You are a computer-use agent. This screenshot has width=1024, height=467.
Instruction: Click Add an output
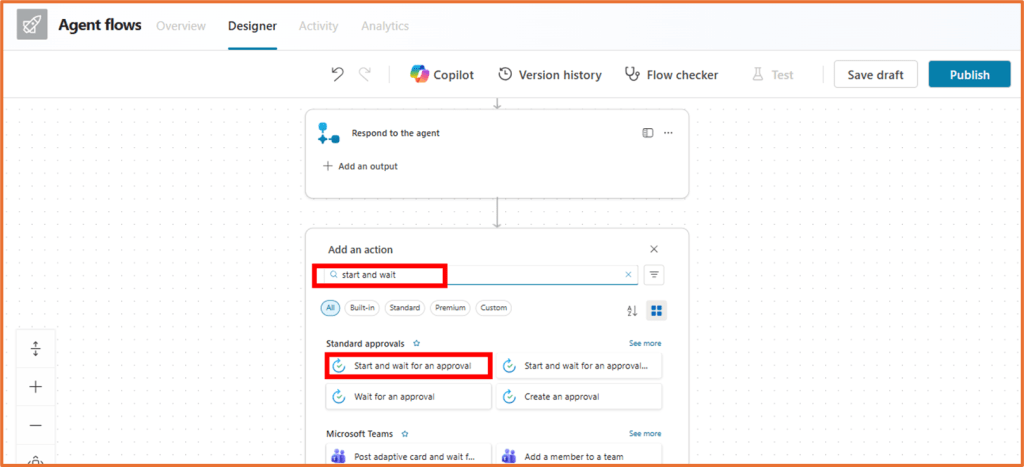tap(360, 166)
